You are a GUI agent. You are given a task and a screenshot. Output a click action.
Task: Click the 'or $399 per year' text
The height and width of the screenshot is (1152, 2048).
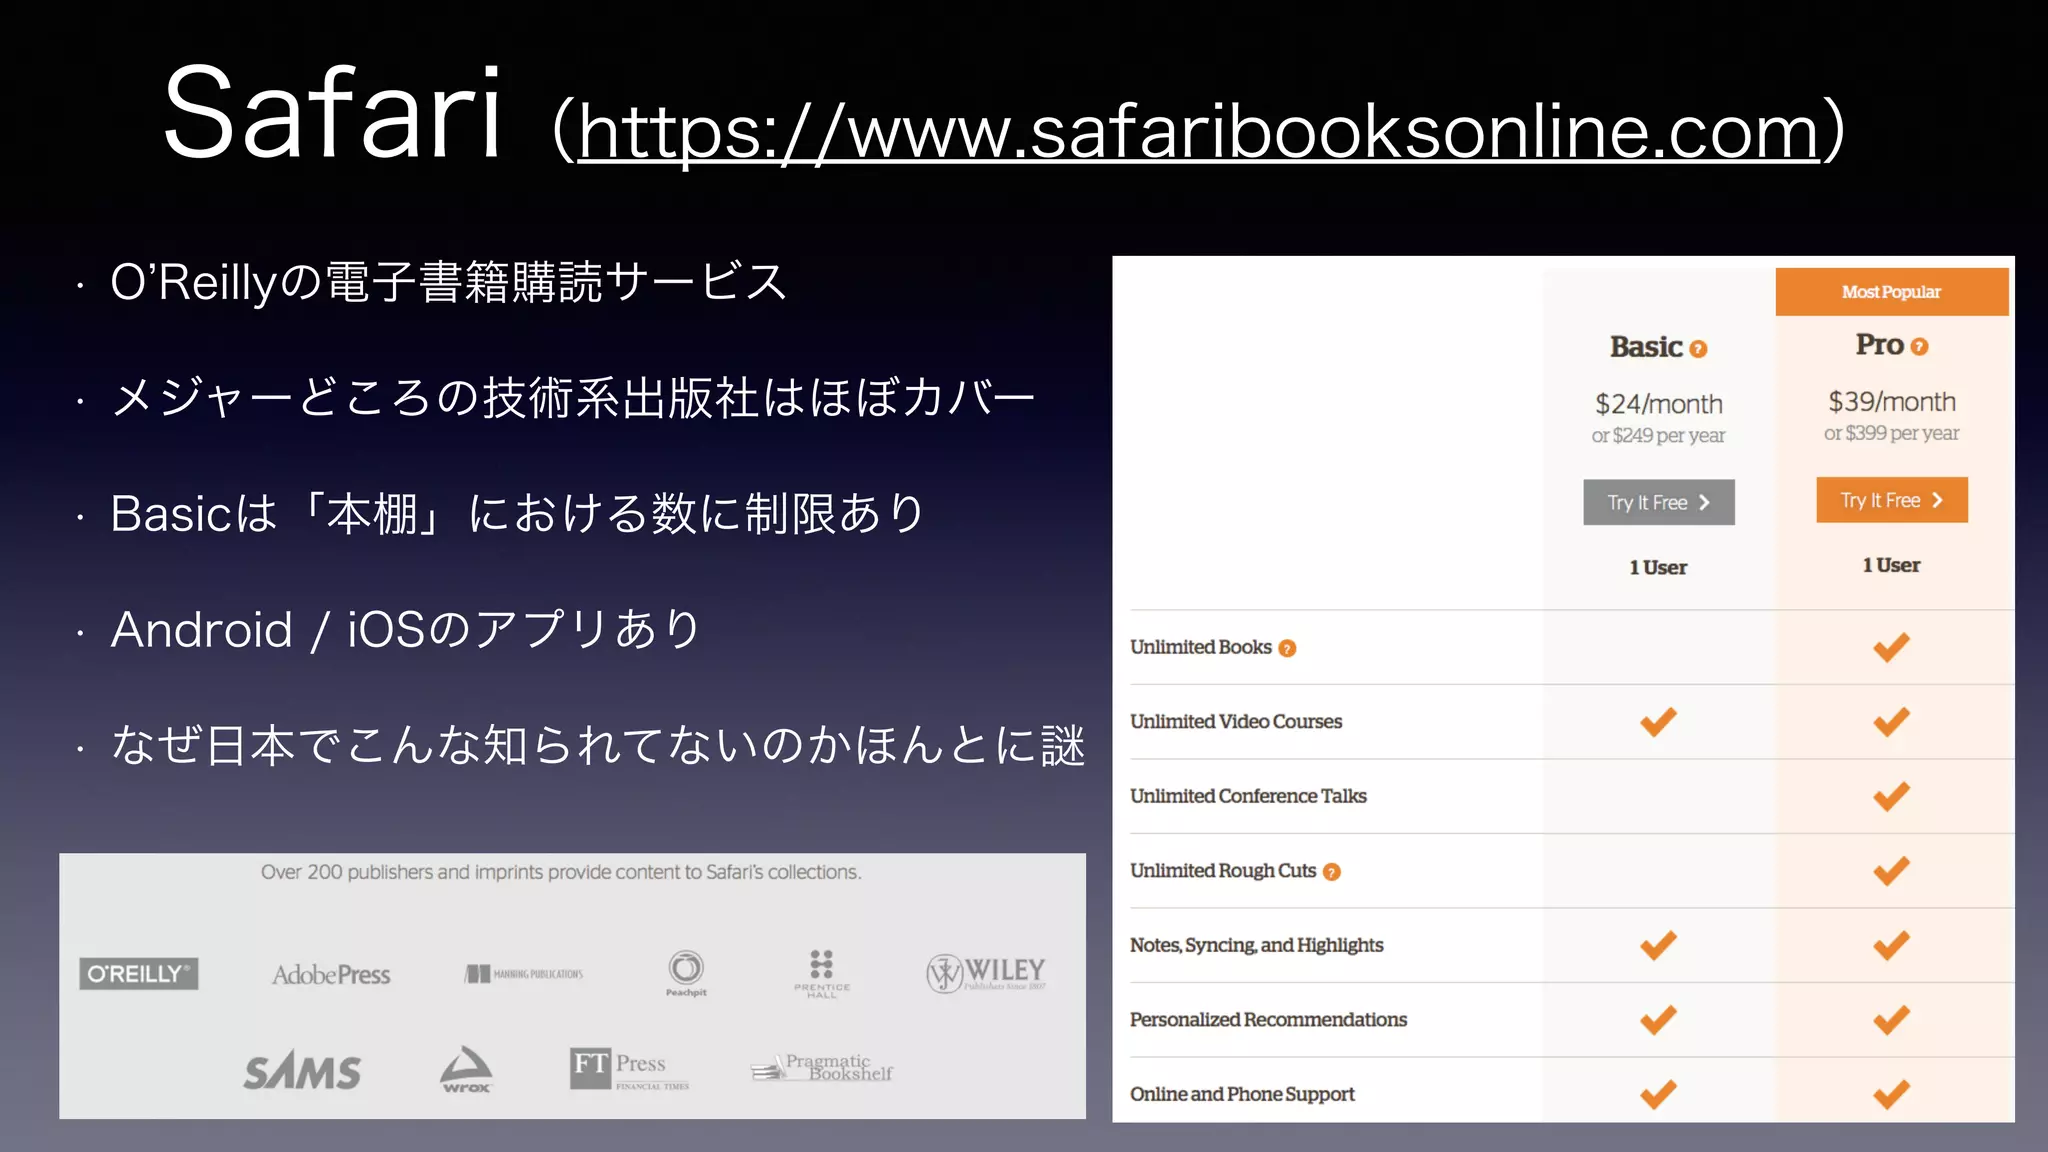coord(1891,434)
